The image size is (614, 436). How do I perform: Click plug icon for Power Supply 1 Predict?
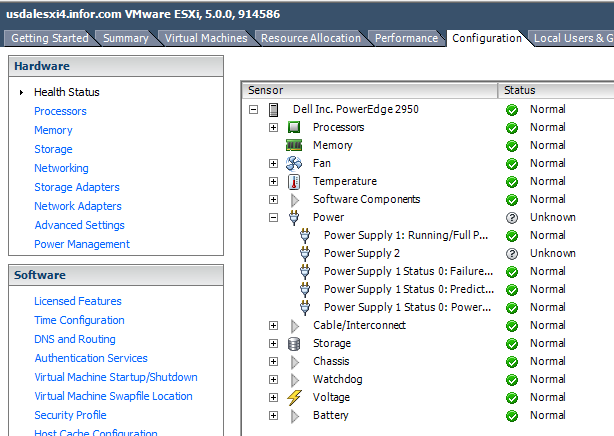305,289
